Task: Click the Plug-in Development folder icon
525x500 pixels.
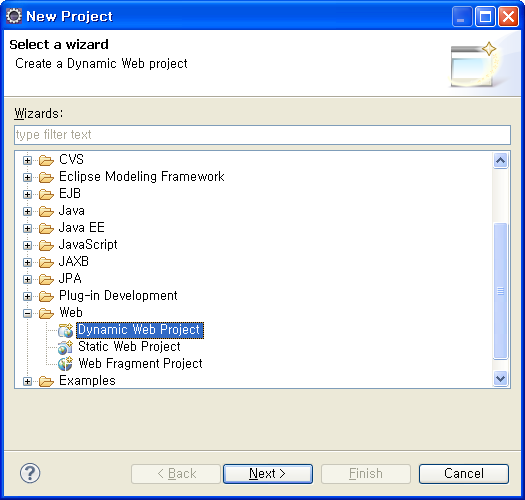Action: (x=46, y=296)
